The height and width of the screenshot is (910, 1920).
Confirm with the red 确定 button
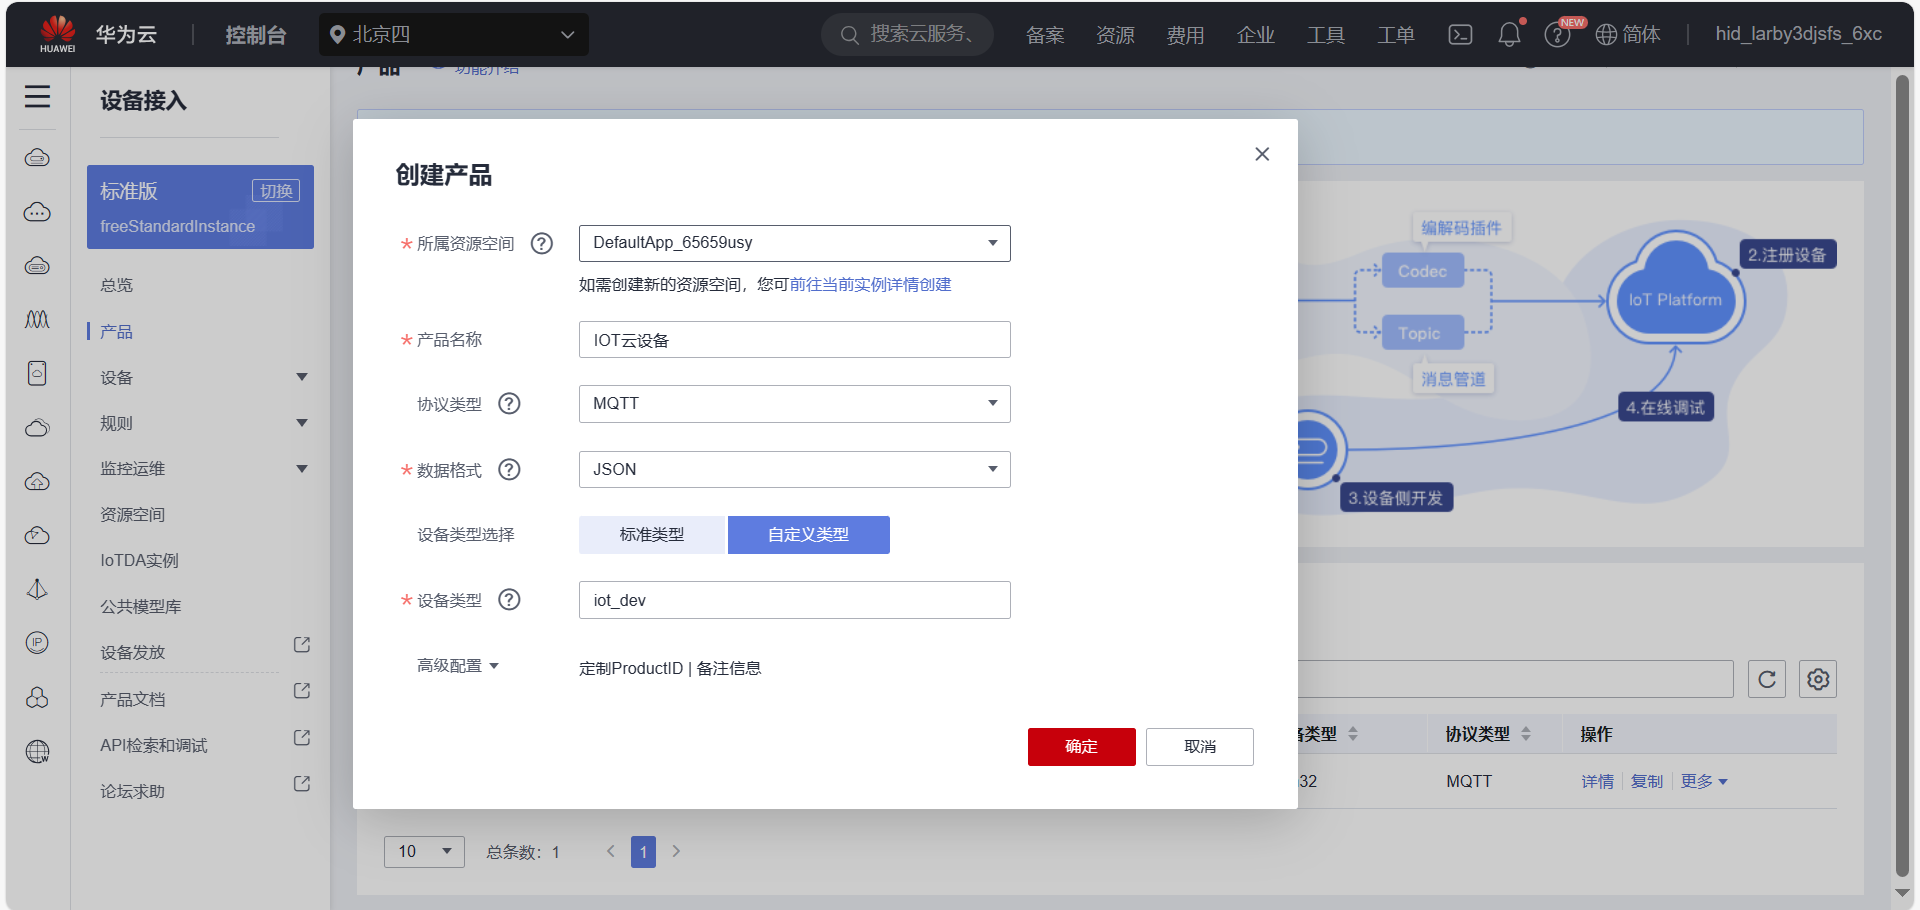coord(1082,747)
